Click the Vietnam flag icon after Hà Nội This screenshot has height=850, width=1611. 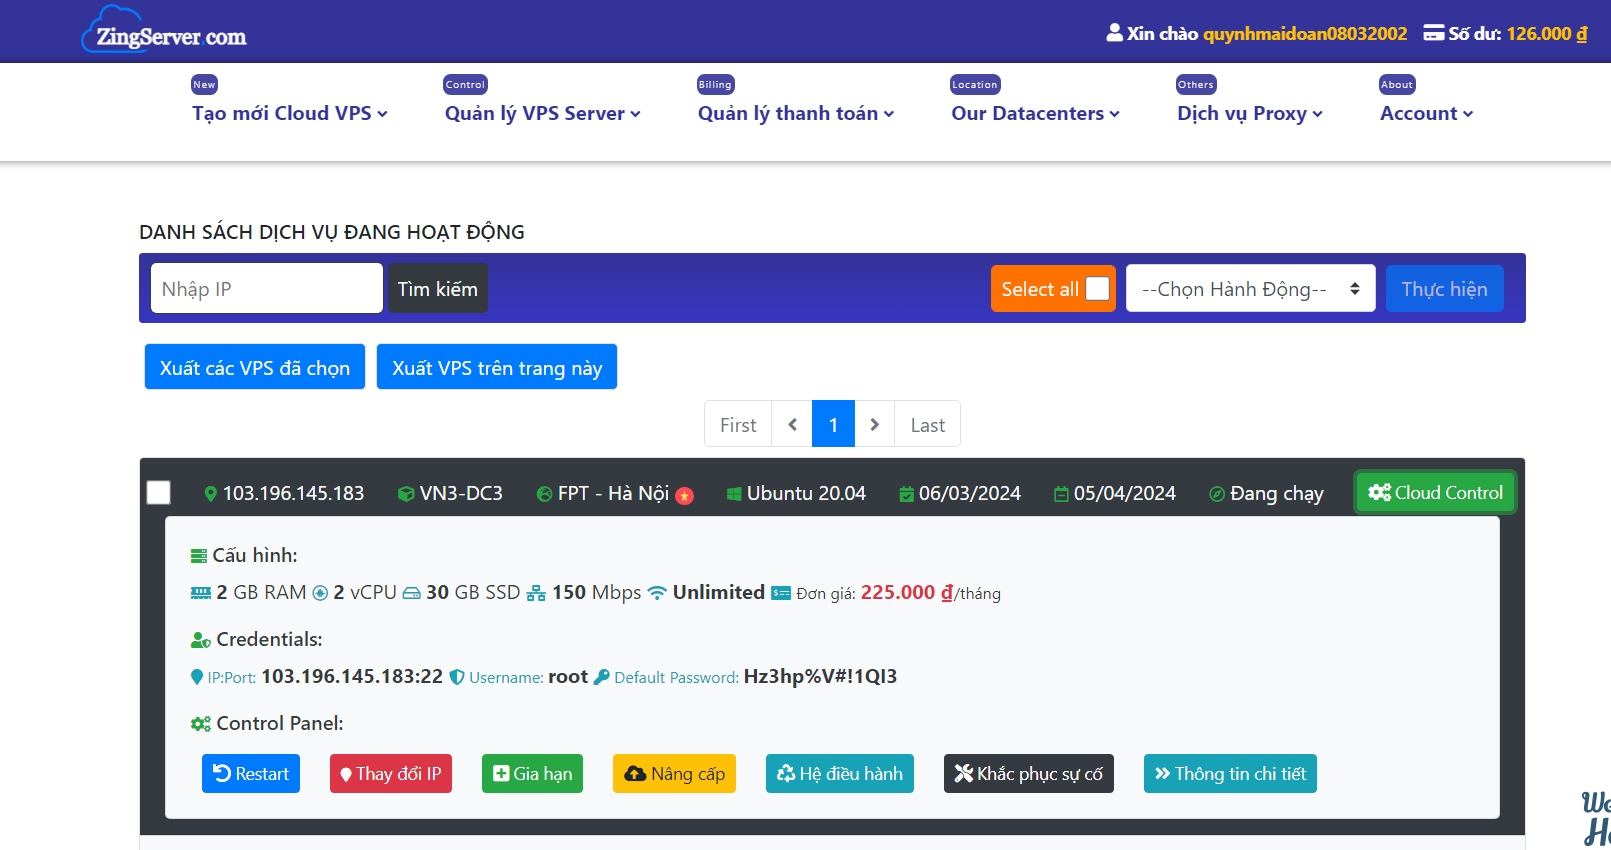click(x=685, y=496)
